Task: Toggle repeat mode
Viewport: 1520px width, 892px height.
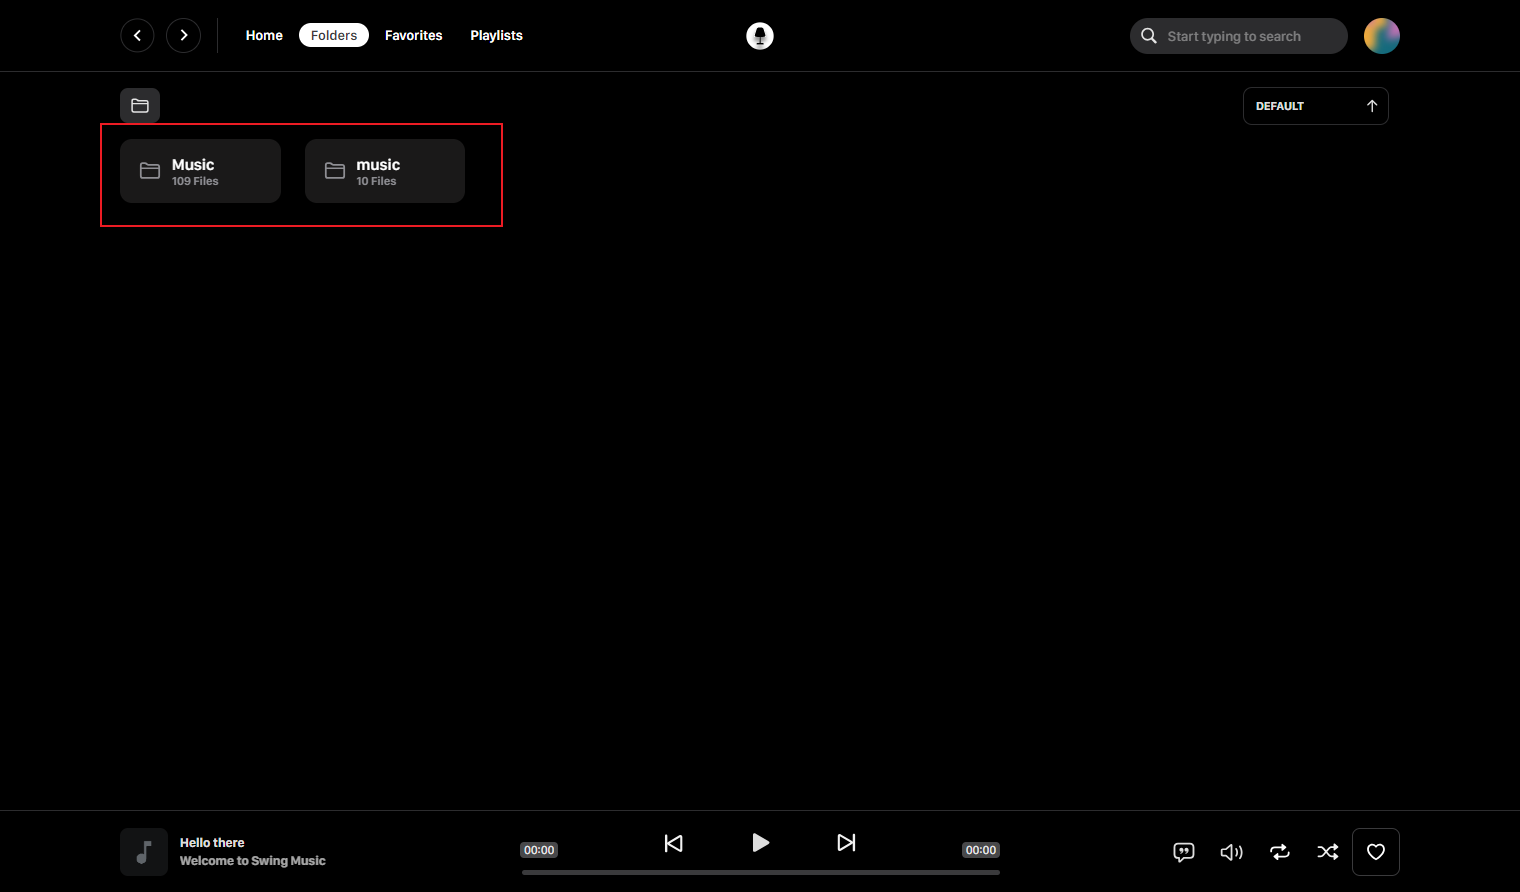Action: click(x=1280, y=852)
